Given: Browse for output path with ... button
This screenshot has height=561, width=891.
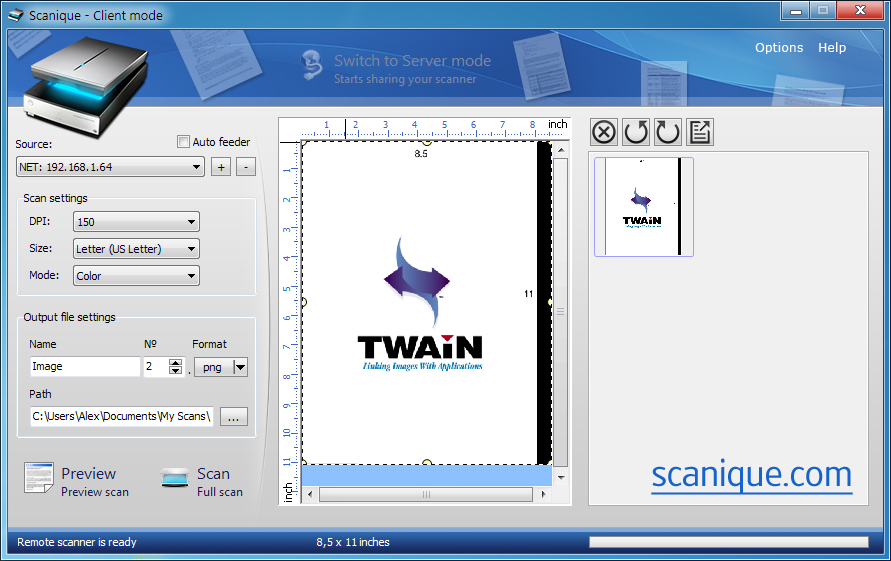Looking at the screenshot, I should pos(233,417).
